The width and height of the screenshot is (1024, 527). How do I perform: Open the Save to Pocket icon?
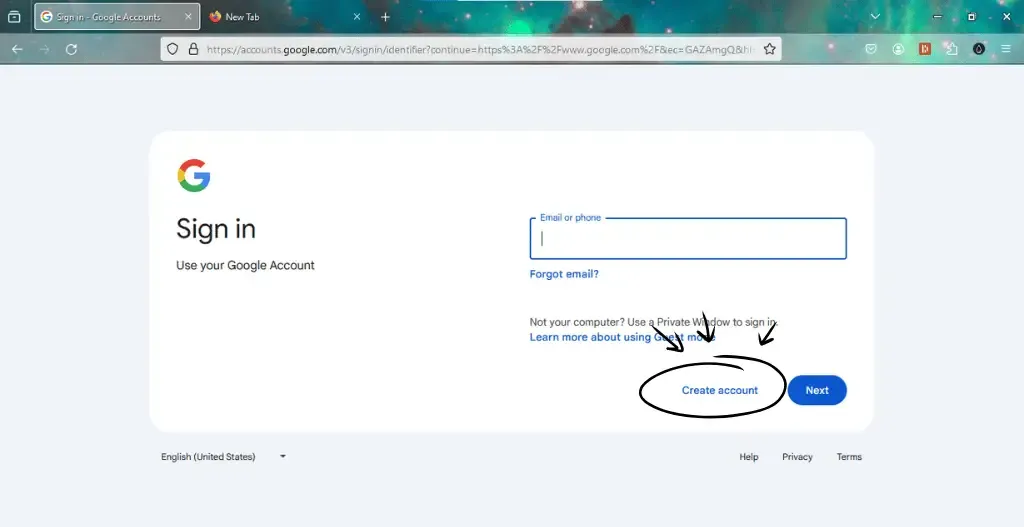(871, 49)
